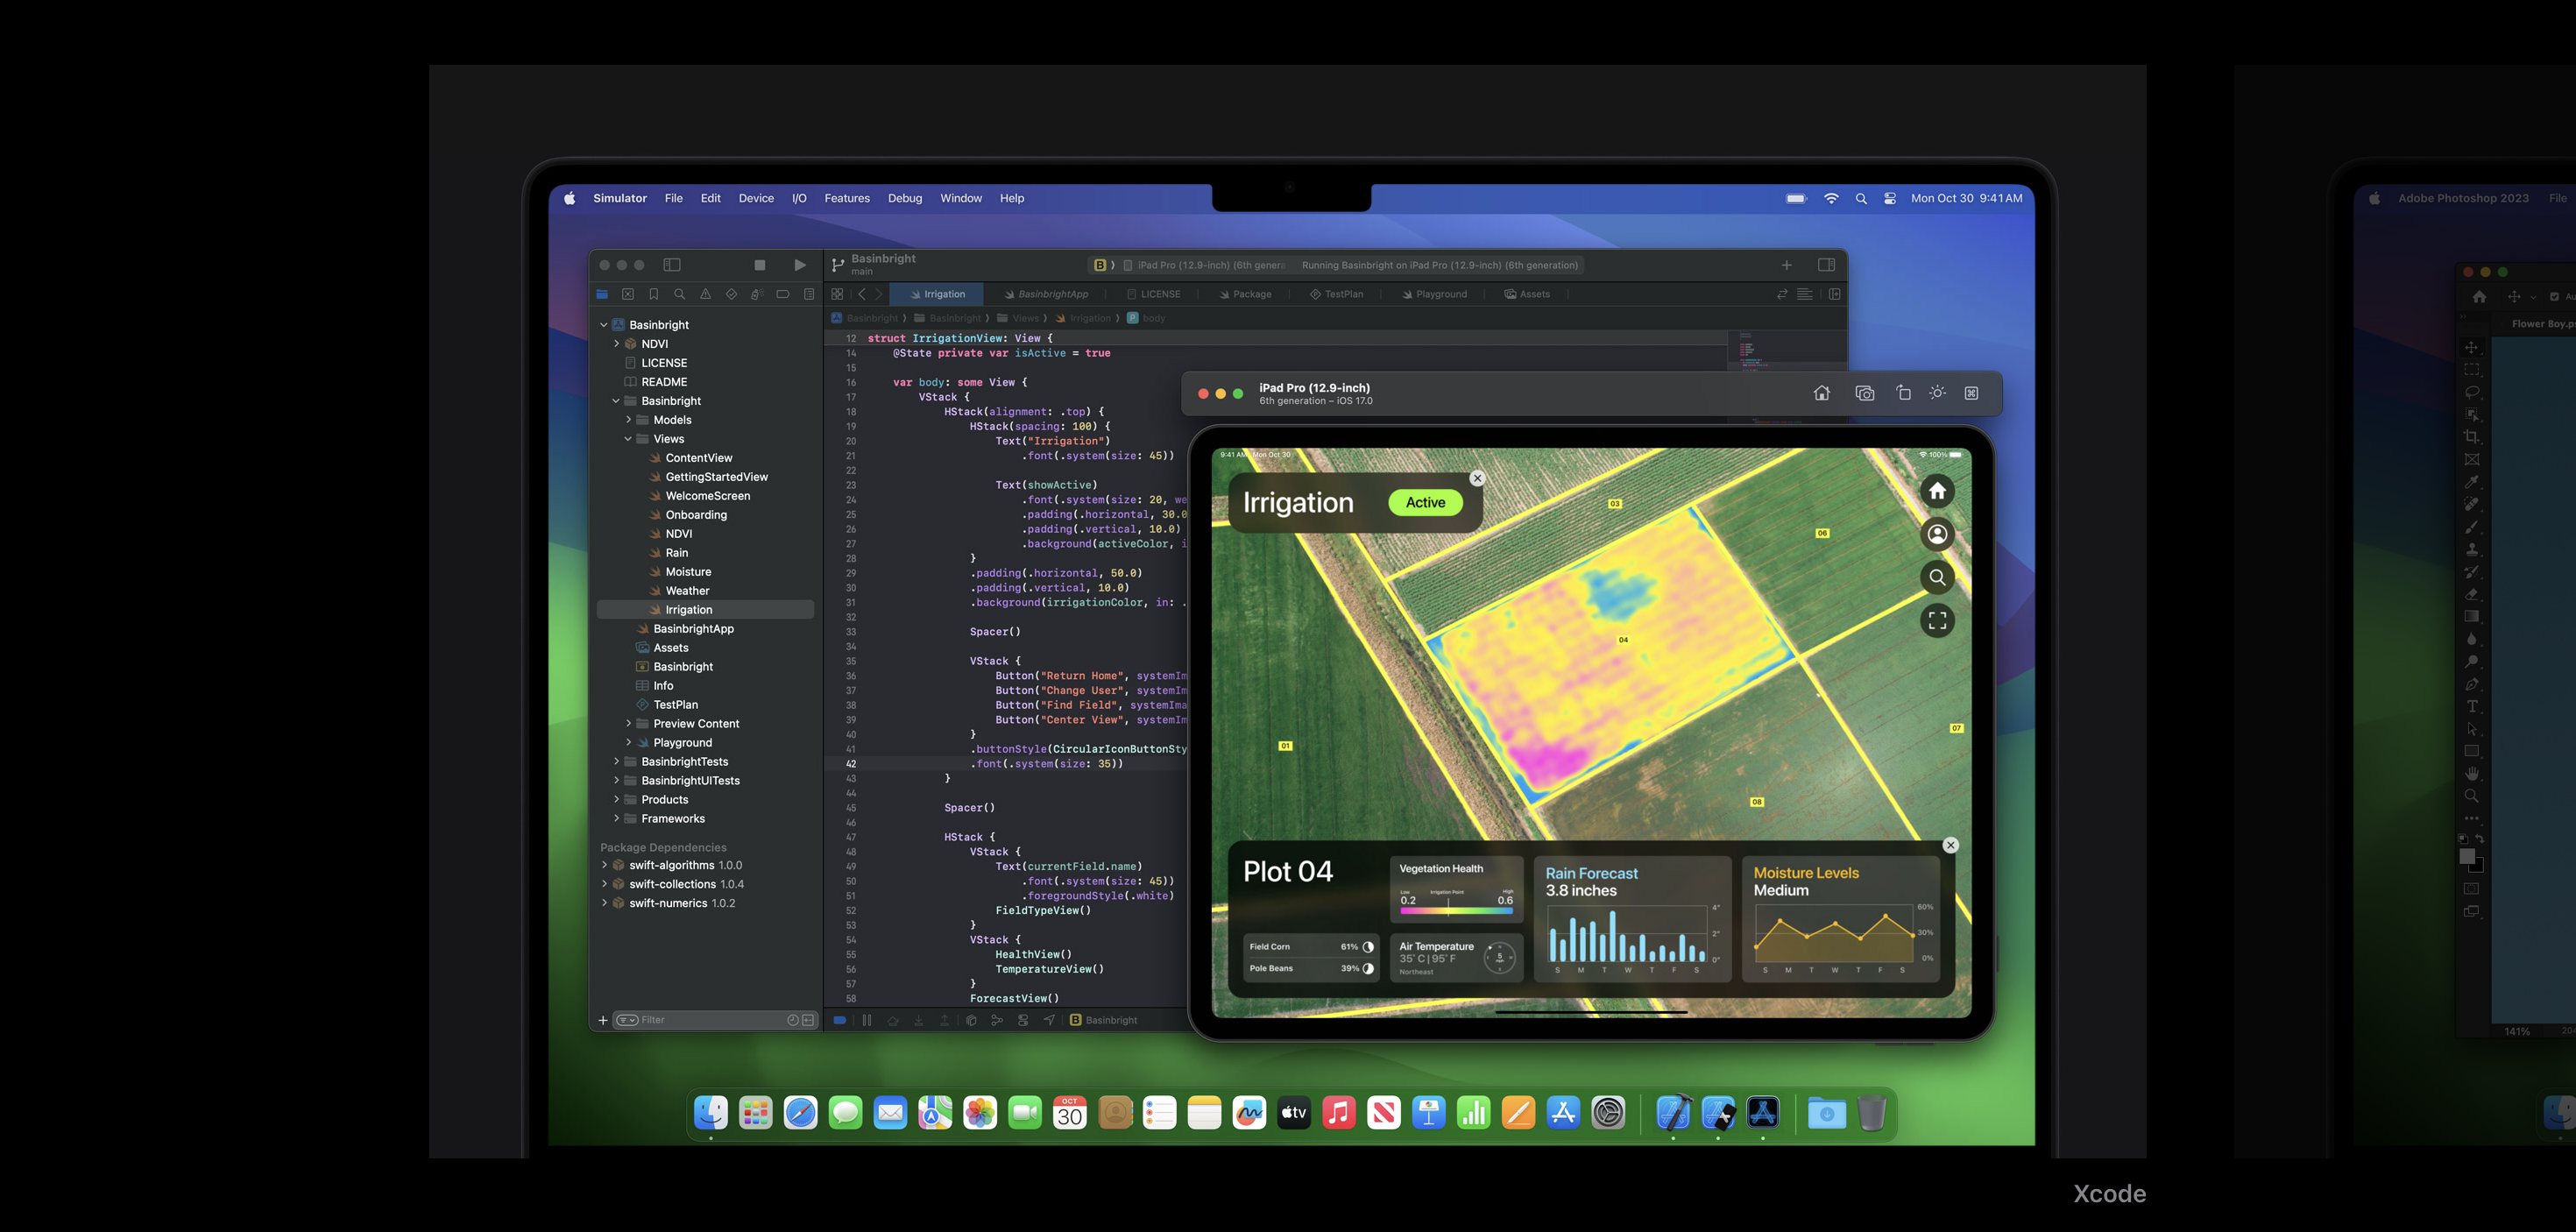
Task: Select the Project navigator folder icon
Action: [x=602, y=294]
